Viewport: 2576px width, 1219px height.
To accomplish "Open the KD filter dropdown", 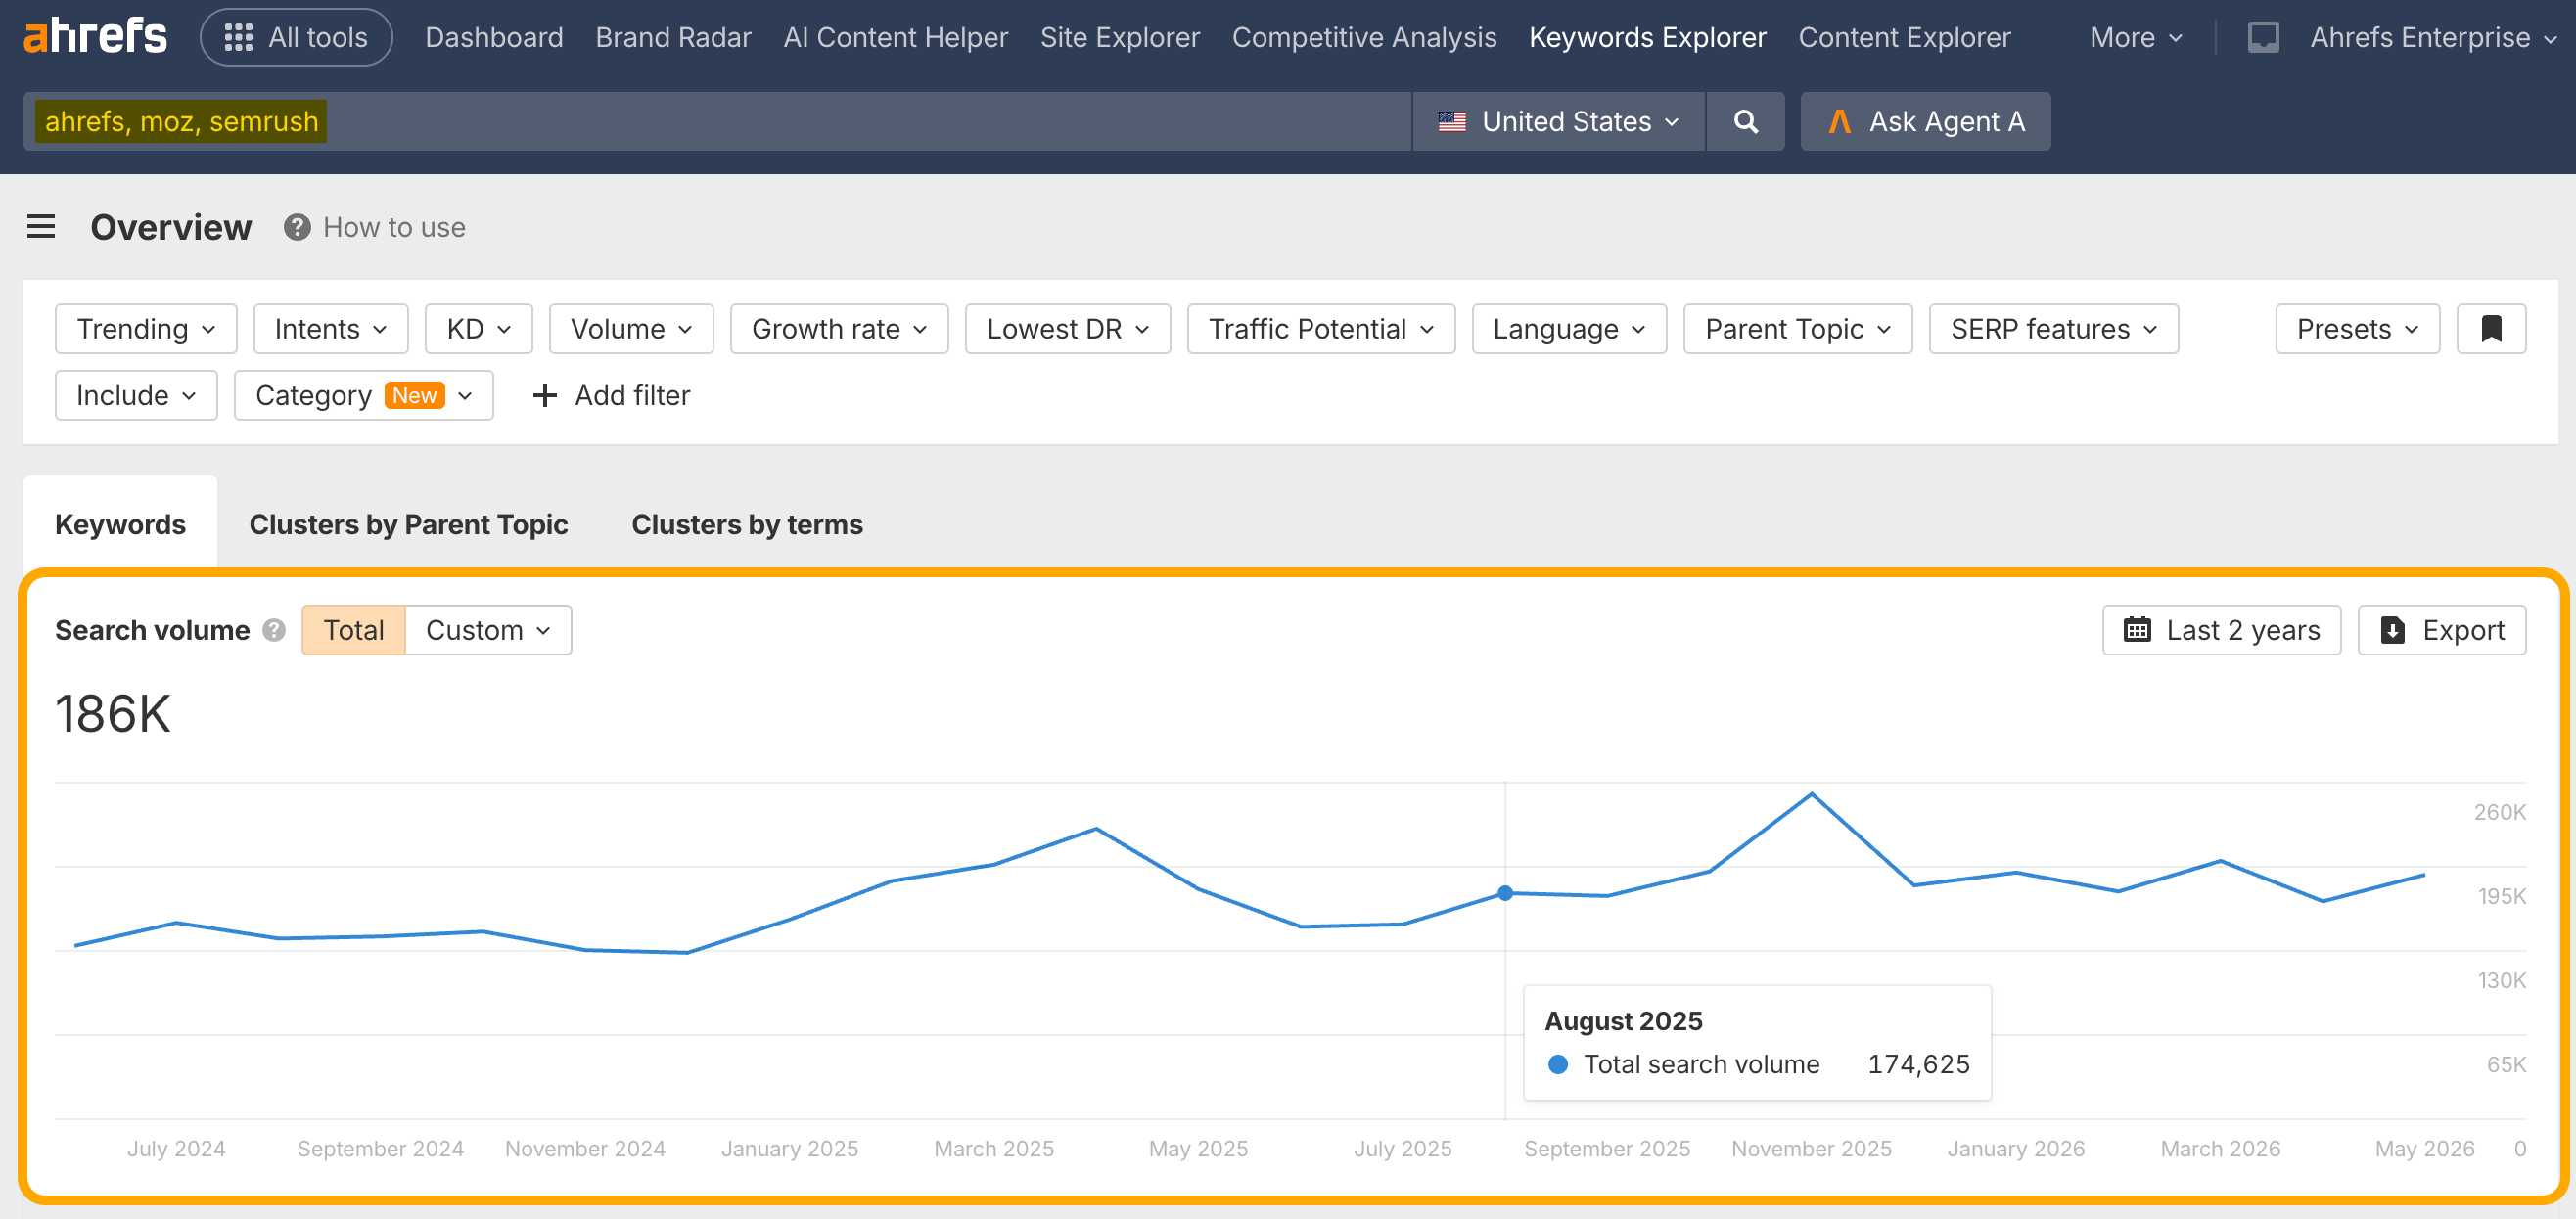I will [x=479, y=328].
